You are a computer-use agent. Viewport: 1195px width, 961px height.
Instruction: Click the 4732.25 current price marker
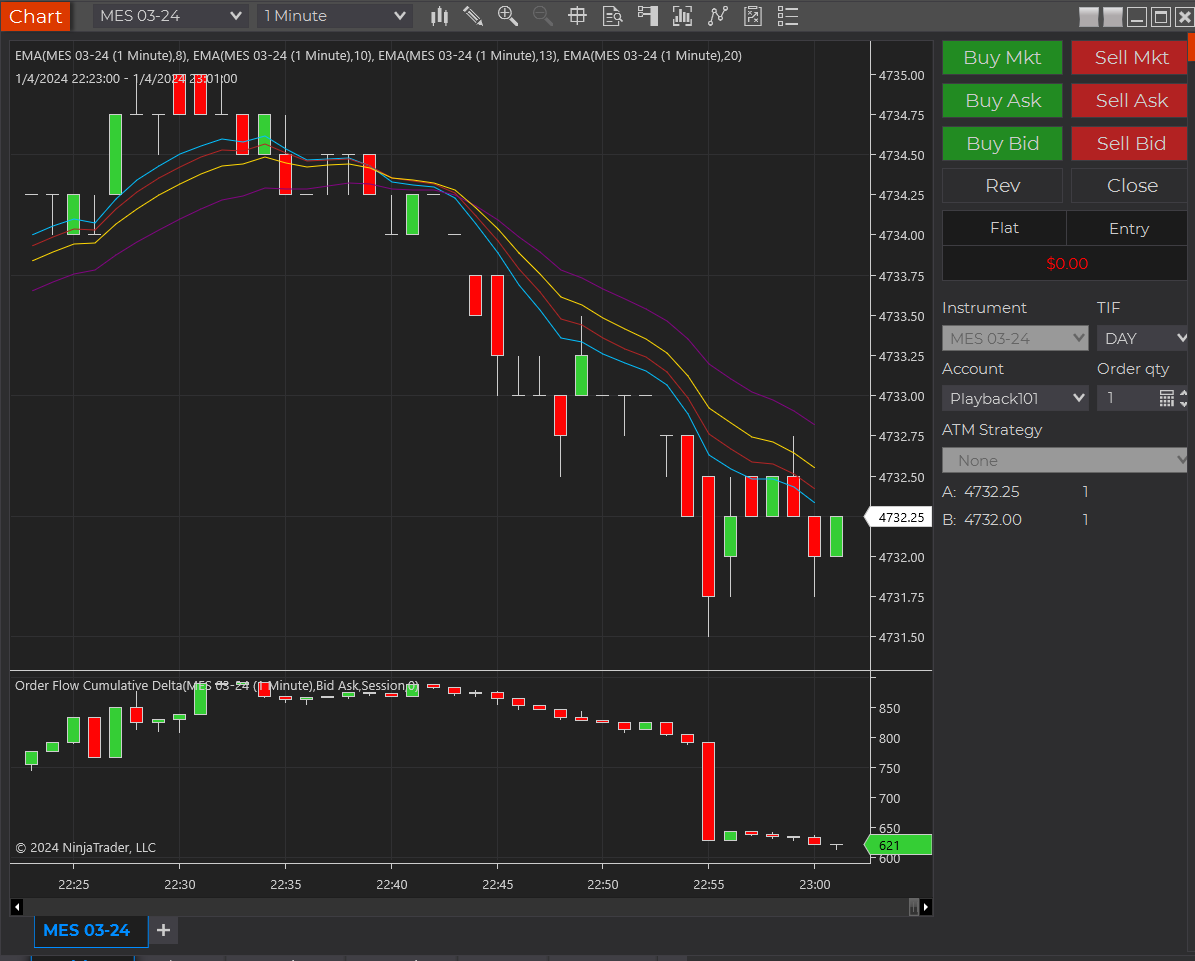[899, 517]
